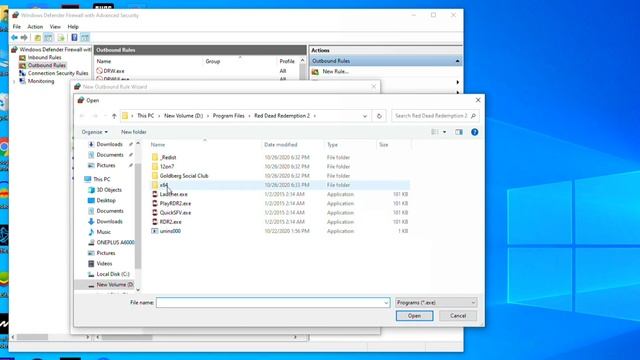Click the Cancel button
This screenshot has height=360, width=640.
[458, 316]
